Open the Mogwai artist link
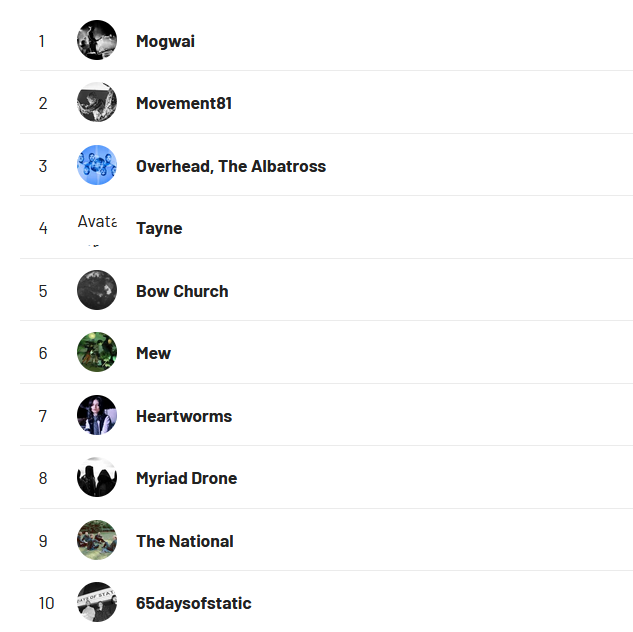633x632 pixels. (166, 41)
